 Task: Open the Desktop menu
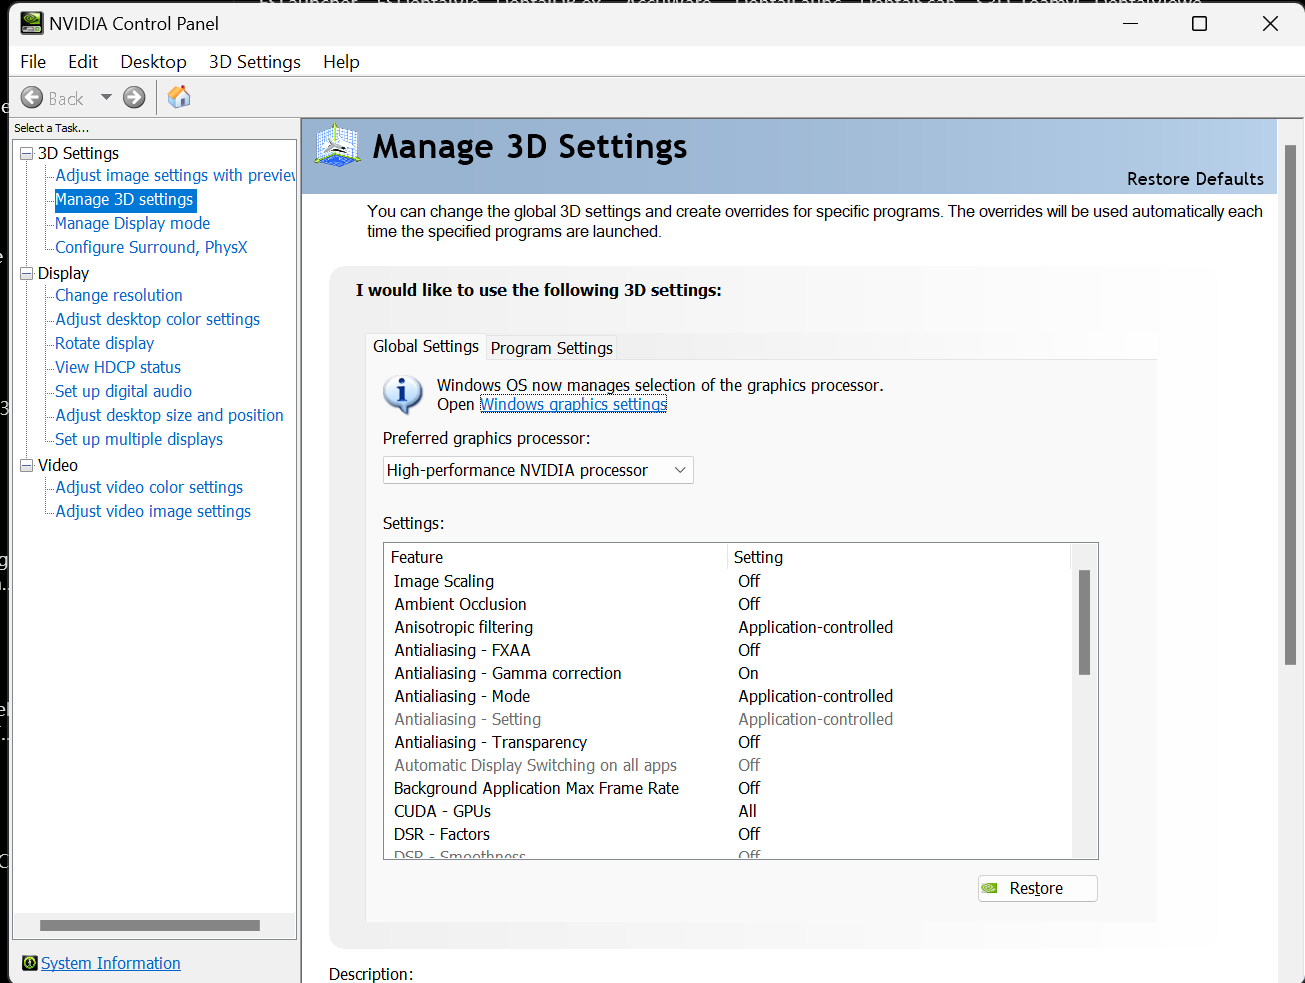[x=153, y=62]
